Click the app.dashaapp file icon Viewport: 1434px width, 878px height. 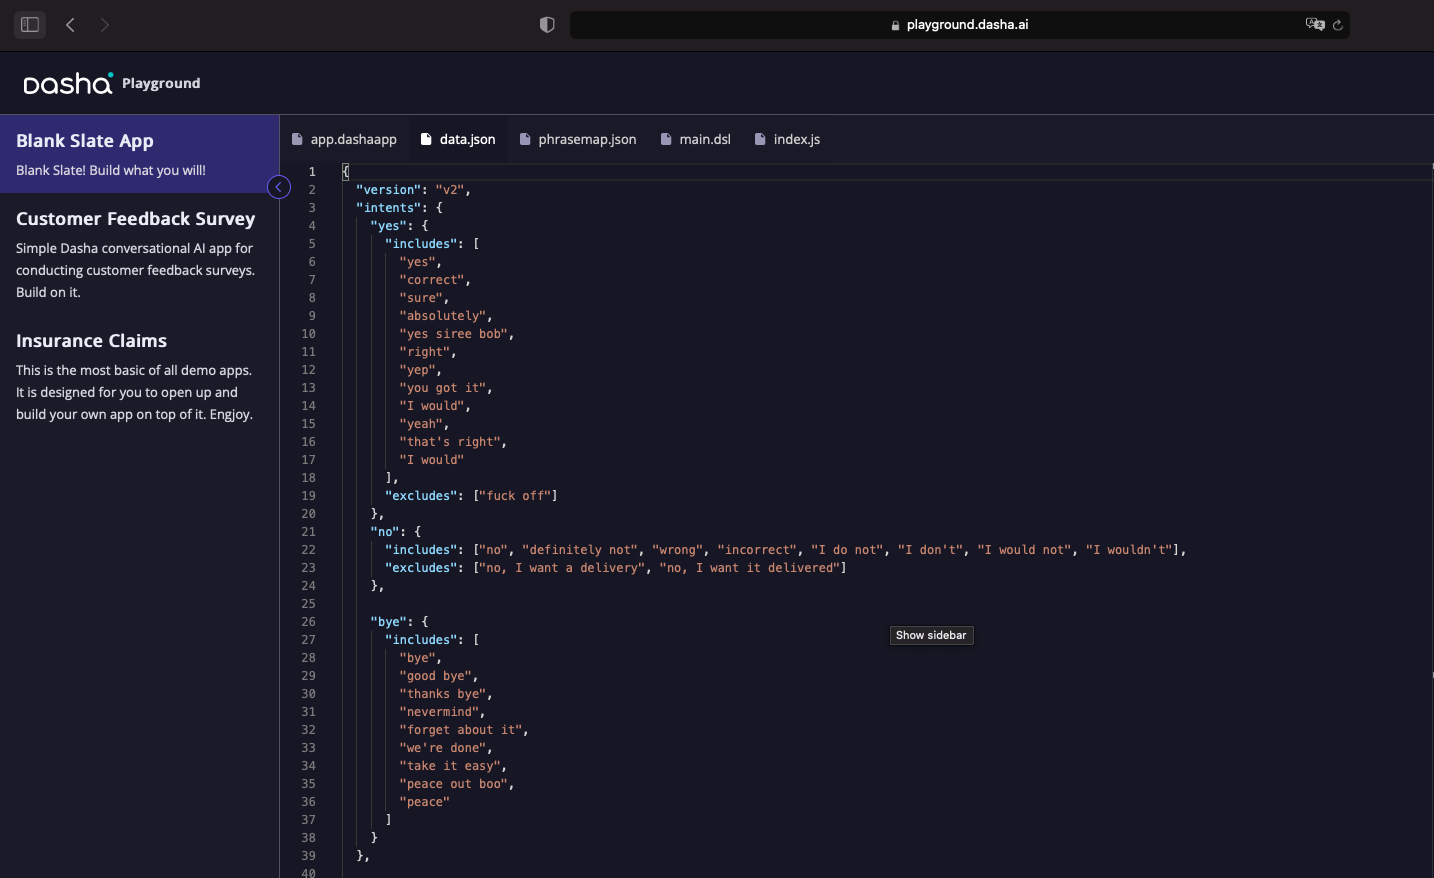pos(297,139)
